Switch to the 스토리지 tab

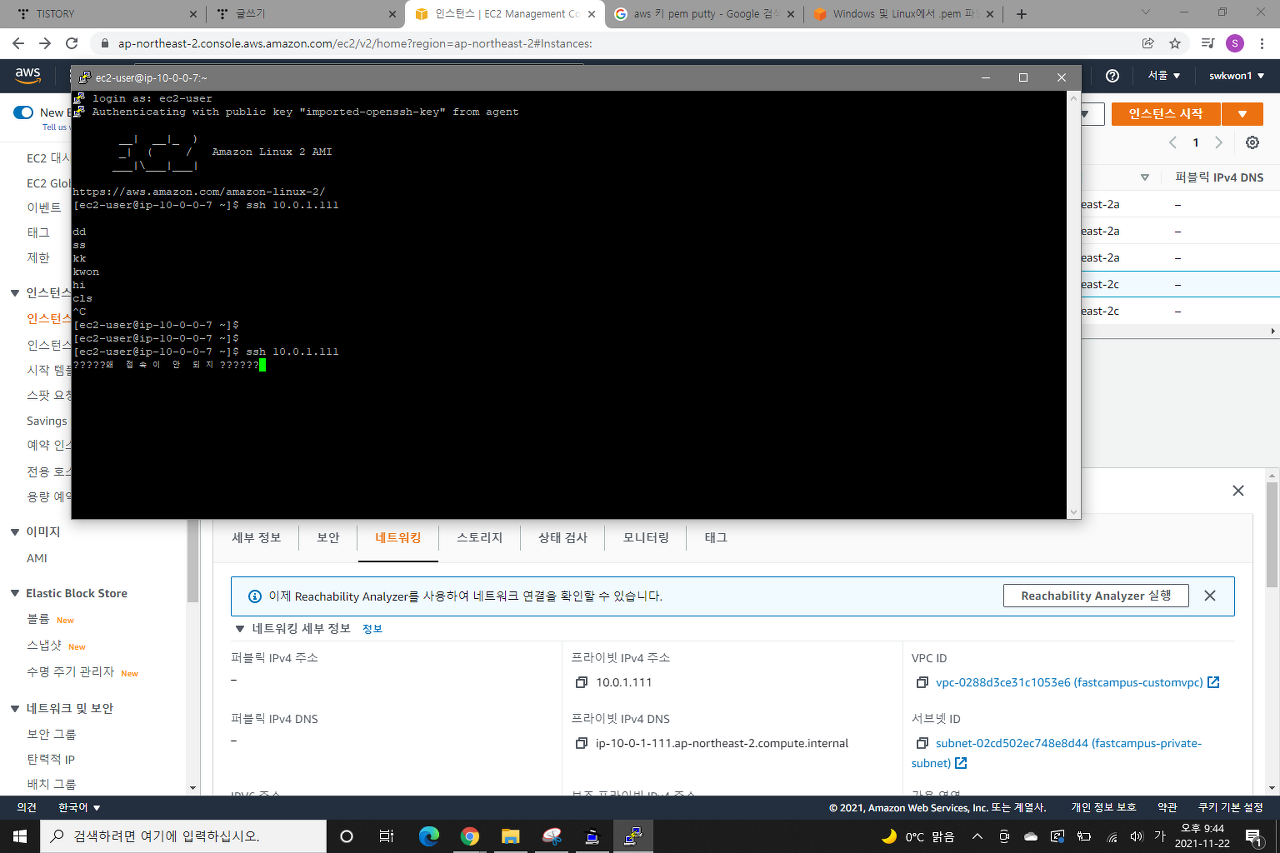[480, 537]
